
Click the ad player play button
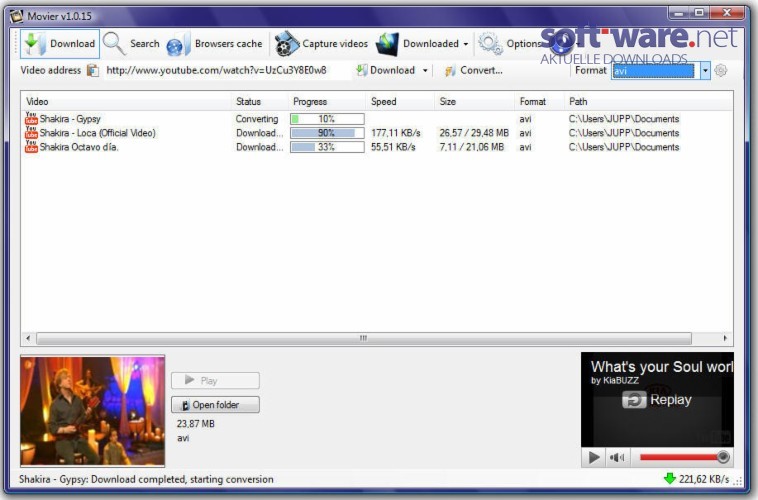tap(594, 457)
